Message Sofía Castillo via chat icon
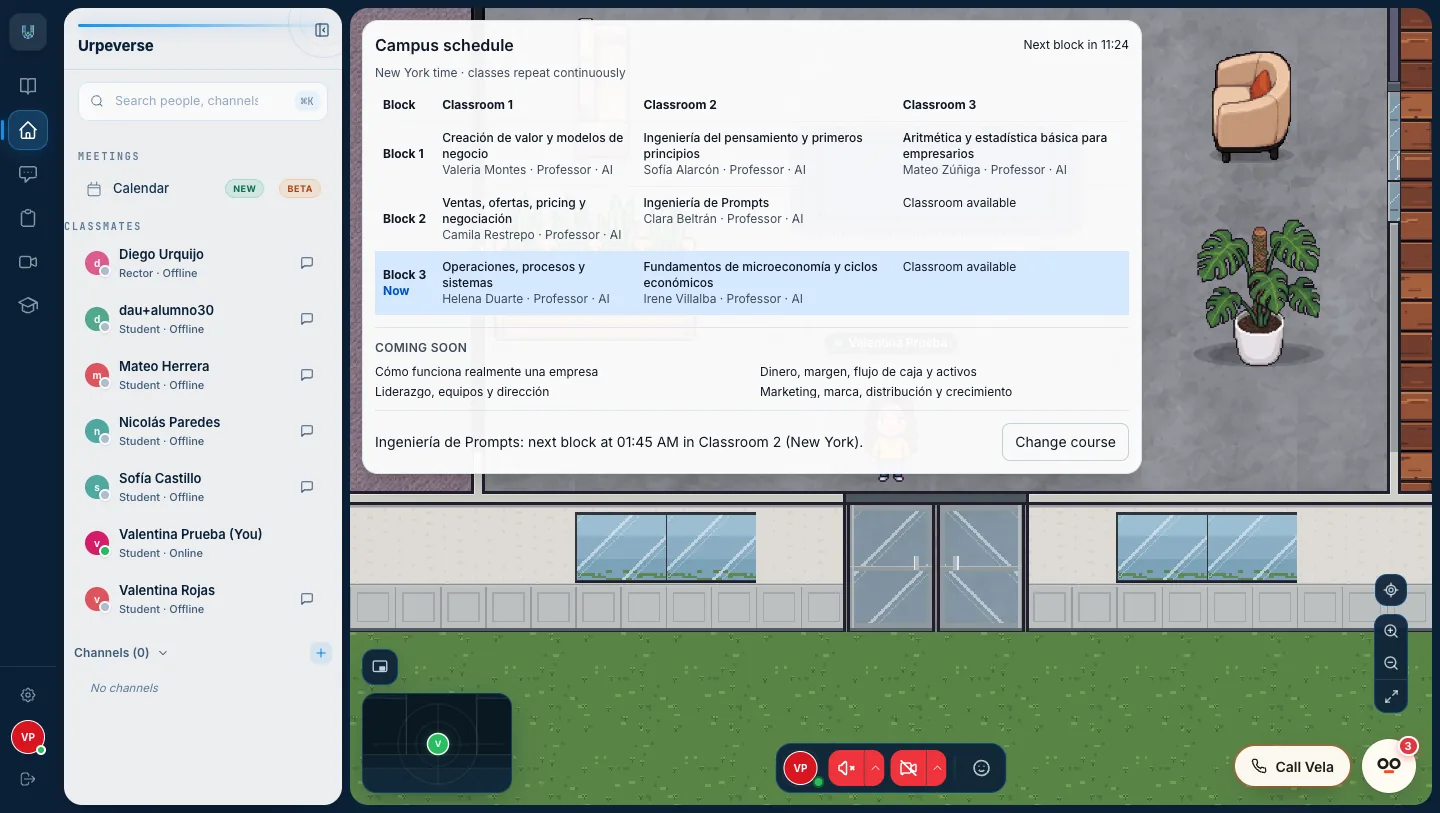Viewport: 1440px width, 813px height. coord(307,487)
